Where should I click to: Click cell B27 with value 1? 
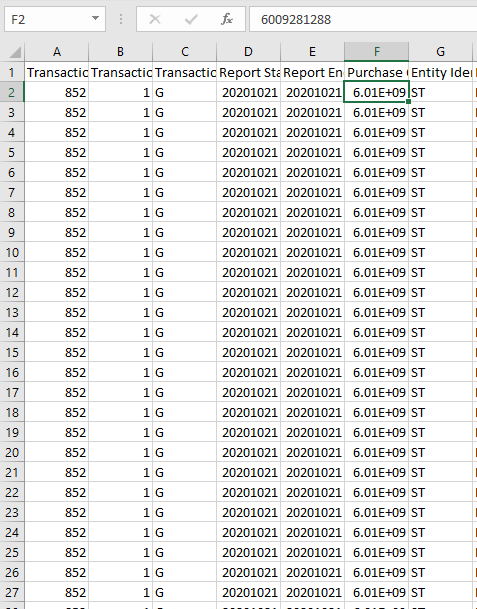pos(120,592)
